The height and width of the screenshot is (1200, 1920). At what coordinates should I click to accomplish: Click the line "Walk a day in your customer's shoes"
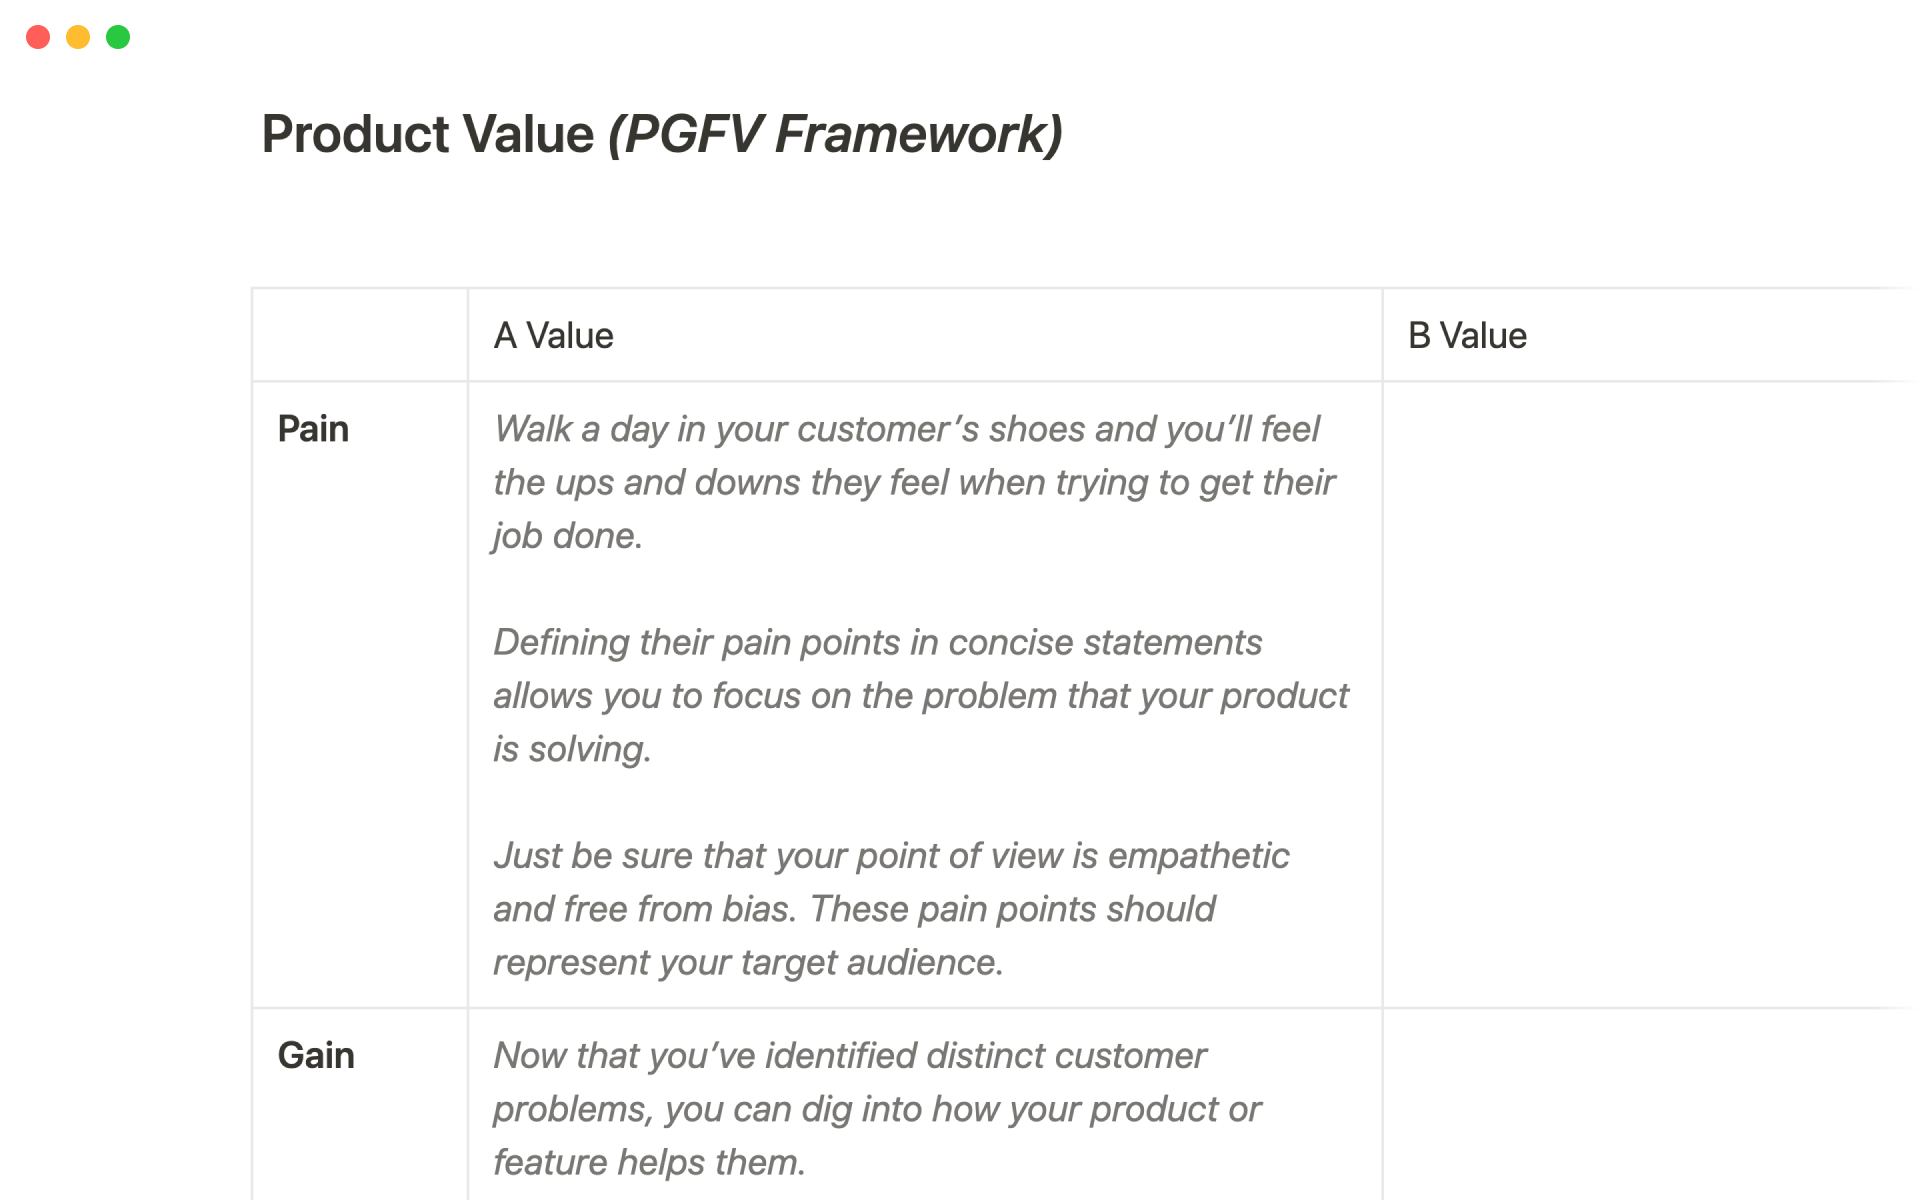click(906, 429)
